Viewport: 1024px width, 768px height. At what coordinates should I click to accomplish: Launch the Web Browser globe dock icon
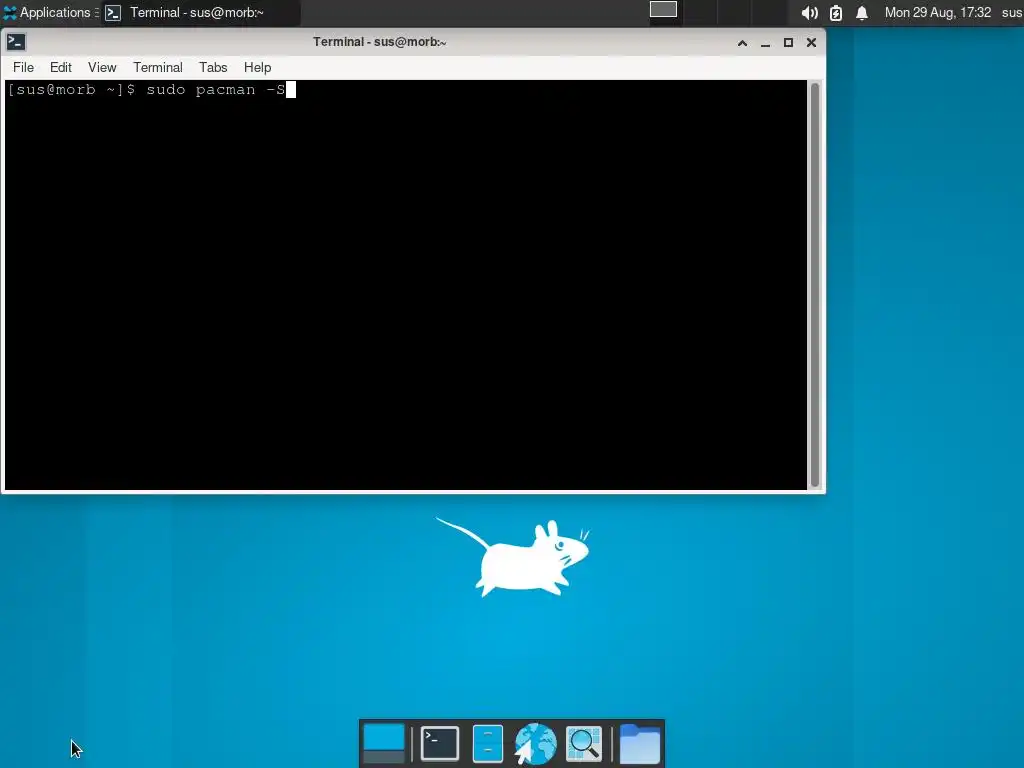[535, 743]
